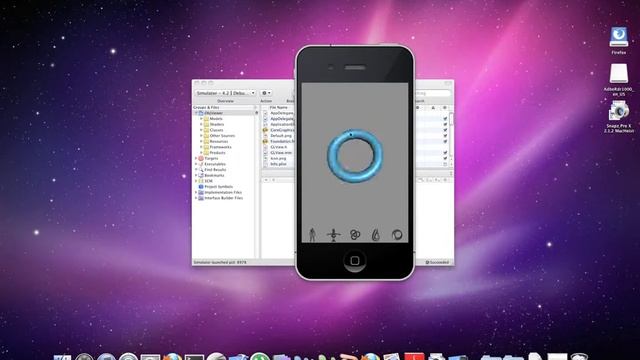Click the Simulator launched status bar text
640x360 pixels.
[x=220, y=262]
